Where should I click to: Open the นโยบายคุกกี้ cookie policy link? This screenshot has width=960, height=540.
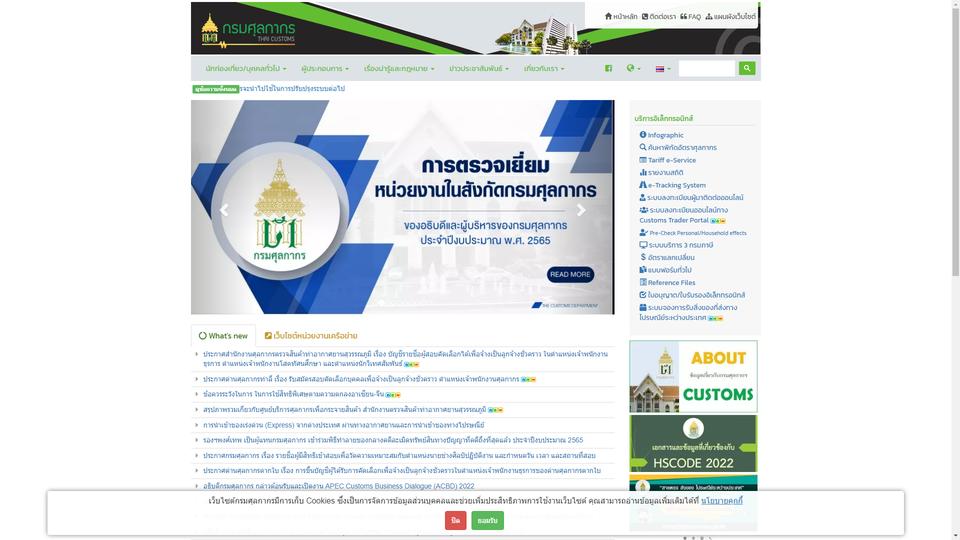(721, 501)
